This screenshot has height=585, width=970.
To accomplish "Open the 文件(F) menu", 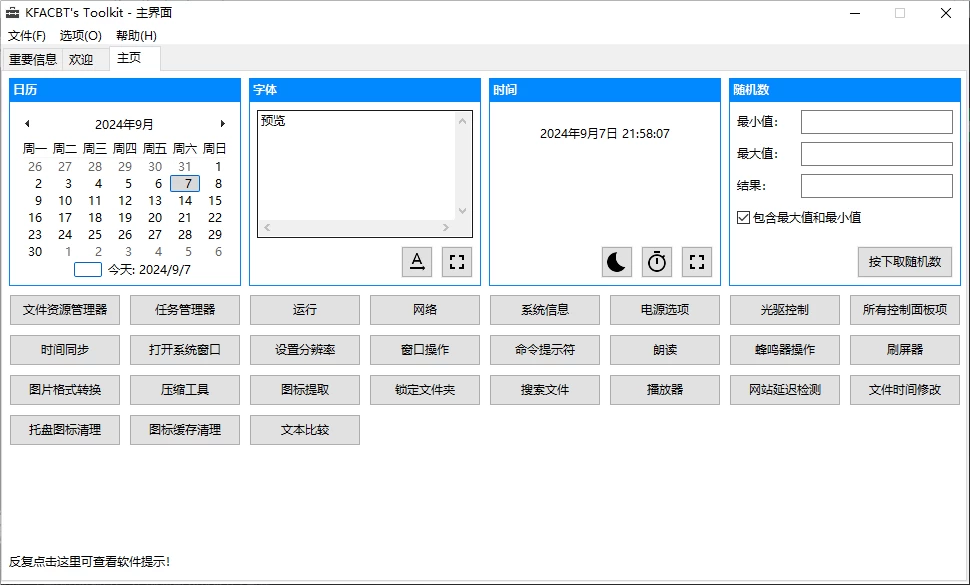I will [27, 35].
